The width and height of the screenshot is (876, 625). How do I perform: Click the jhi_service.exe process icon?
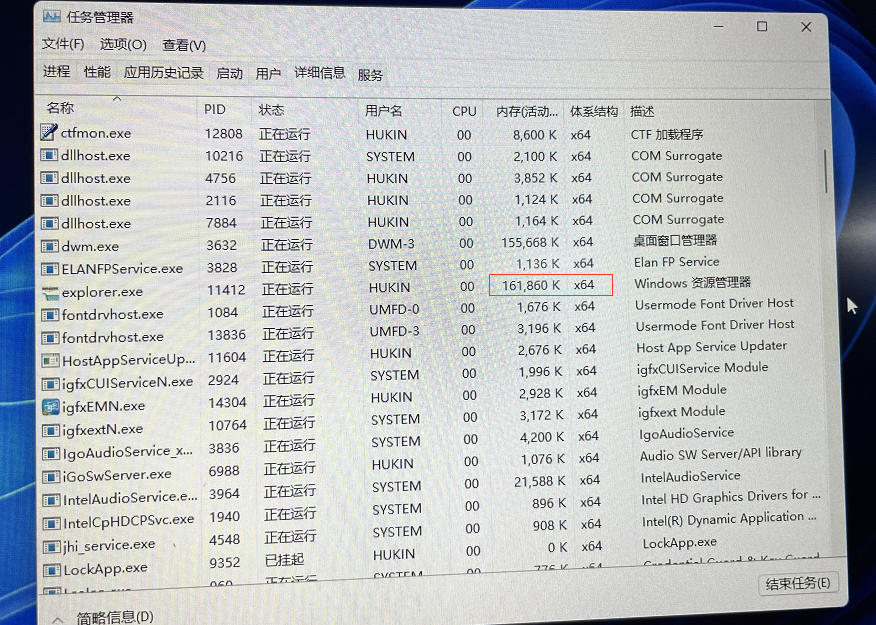pos(51,546)
